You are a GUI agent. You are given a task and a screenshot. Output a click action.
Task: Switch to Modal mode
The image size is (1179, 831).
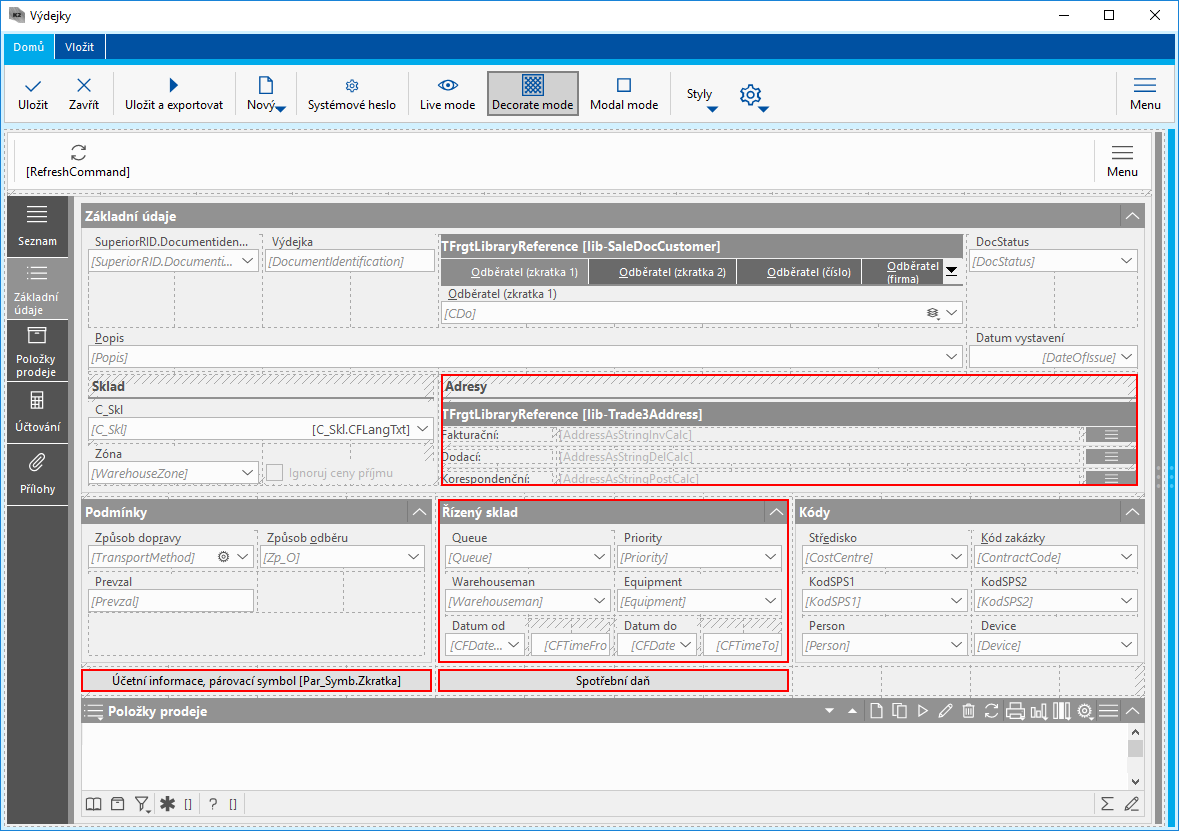point(623,94)
